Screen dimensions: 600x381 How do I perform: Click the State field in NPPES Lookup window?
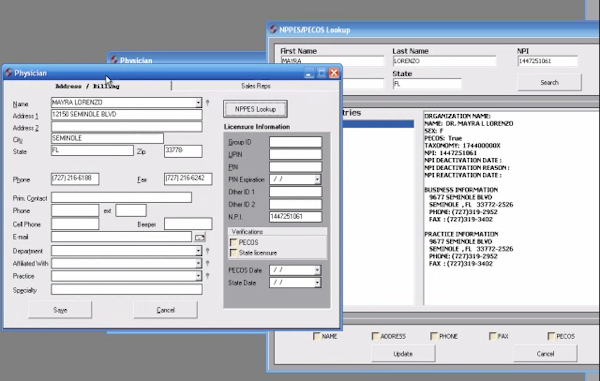[427, 84]
